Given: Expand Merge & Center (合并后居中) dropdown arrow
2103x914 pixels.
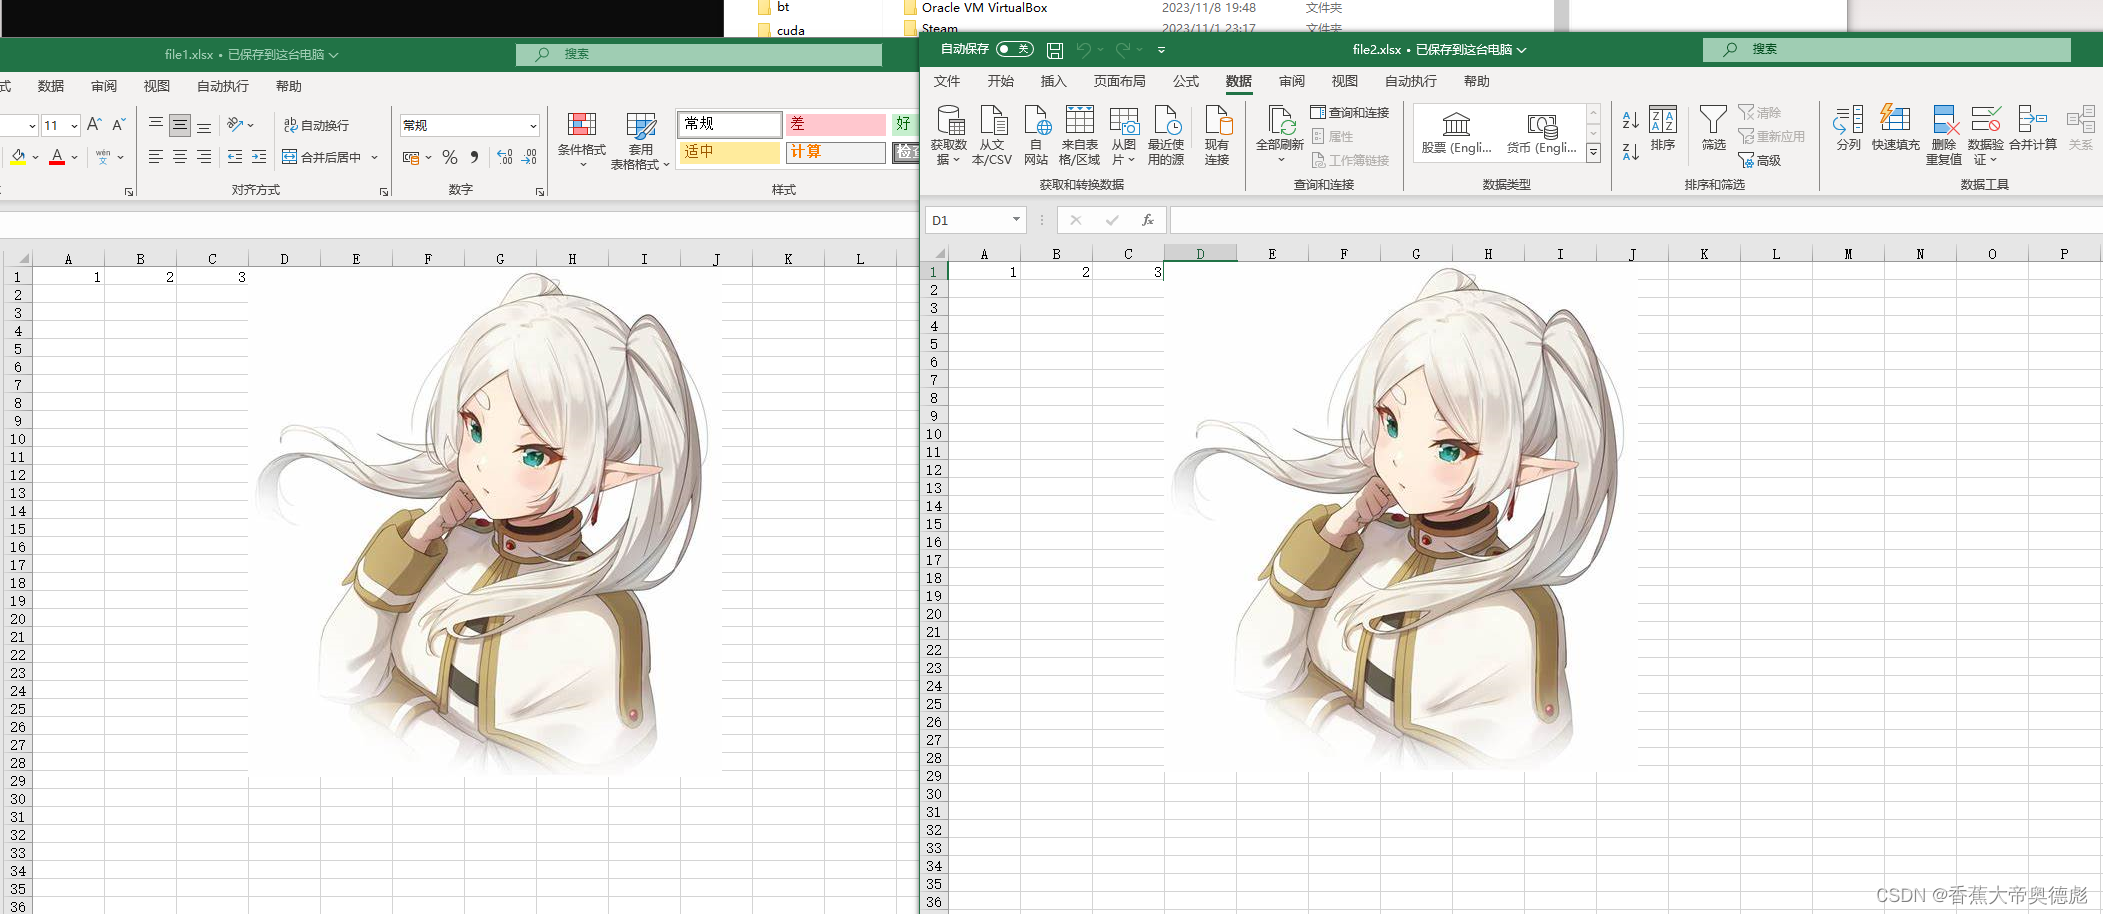Looking at the screenshot, I should pyautogui.click(x=375, y=157).
